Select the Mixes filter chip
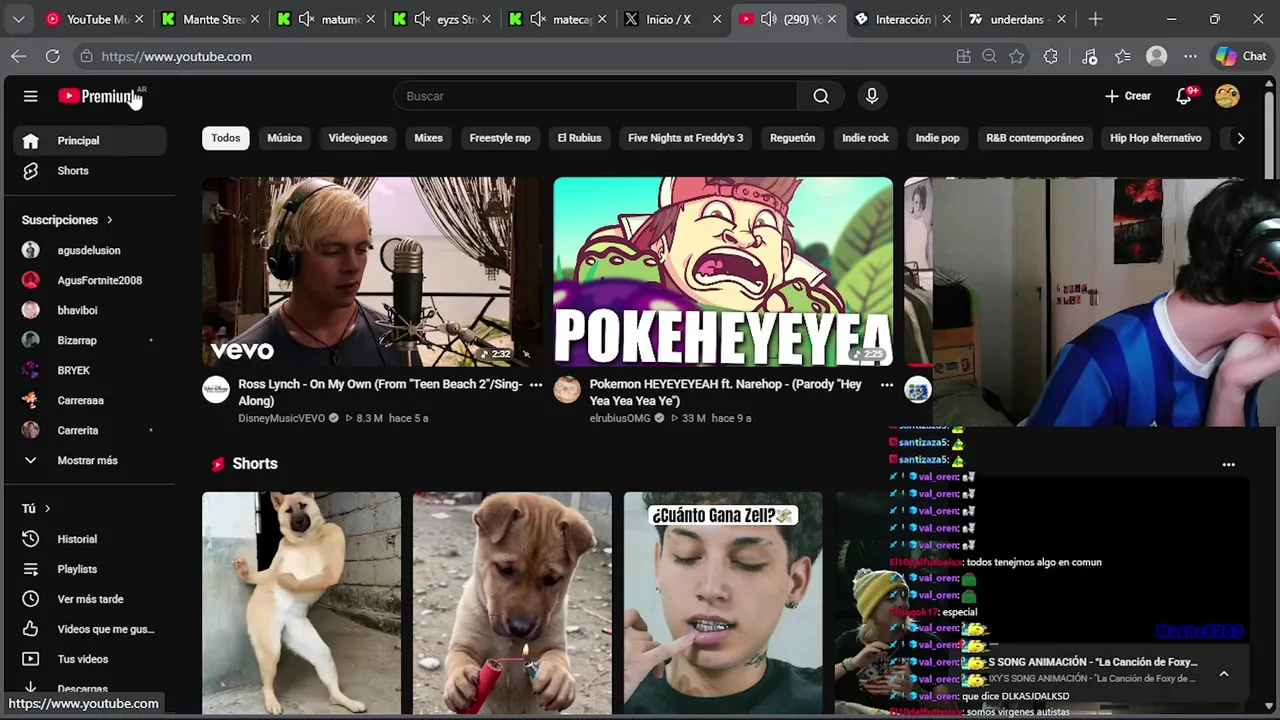The height and width of the screenshot is (720, 1280). pyautogui.click(x=428, y=138)
